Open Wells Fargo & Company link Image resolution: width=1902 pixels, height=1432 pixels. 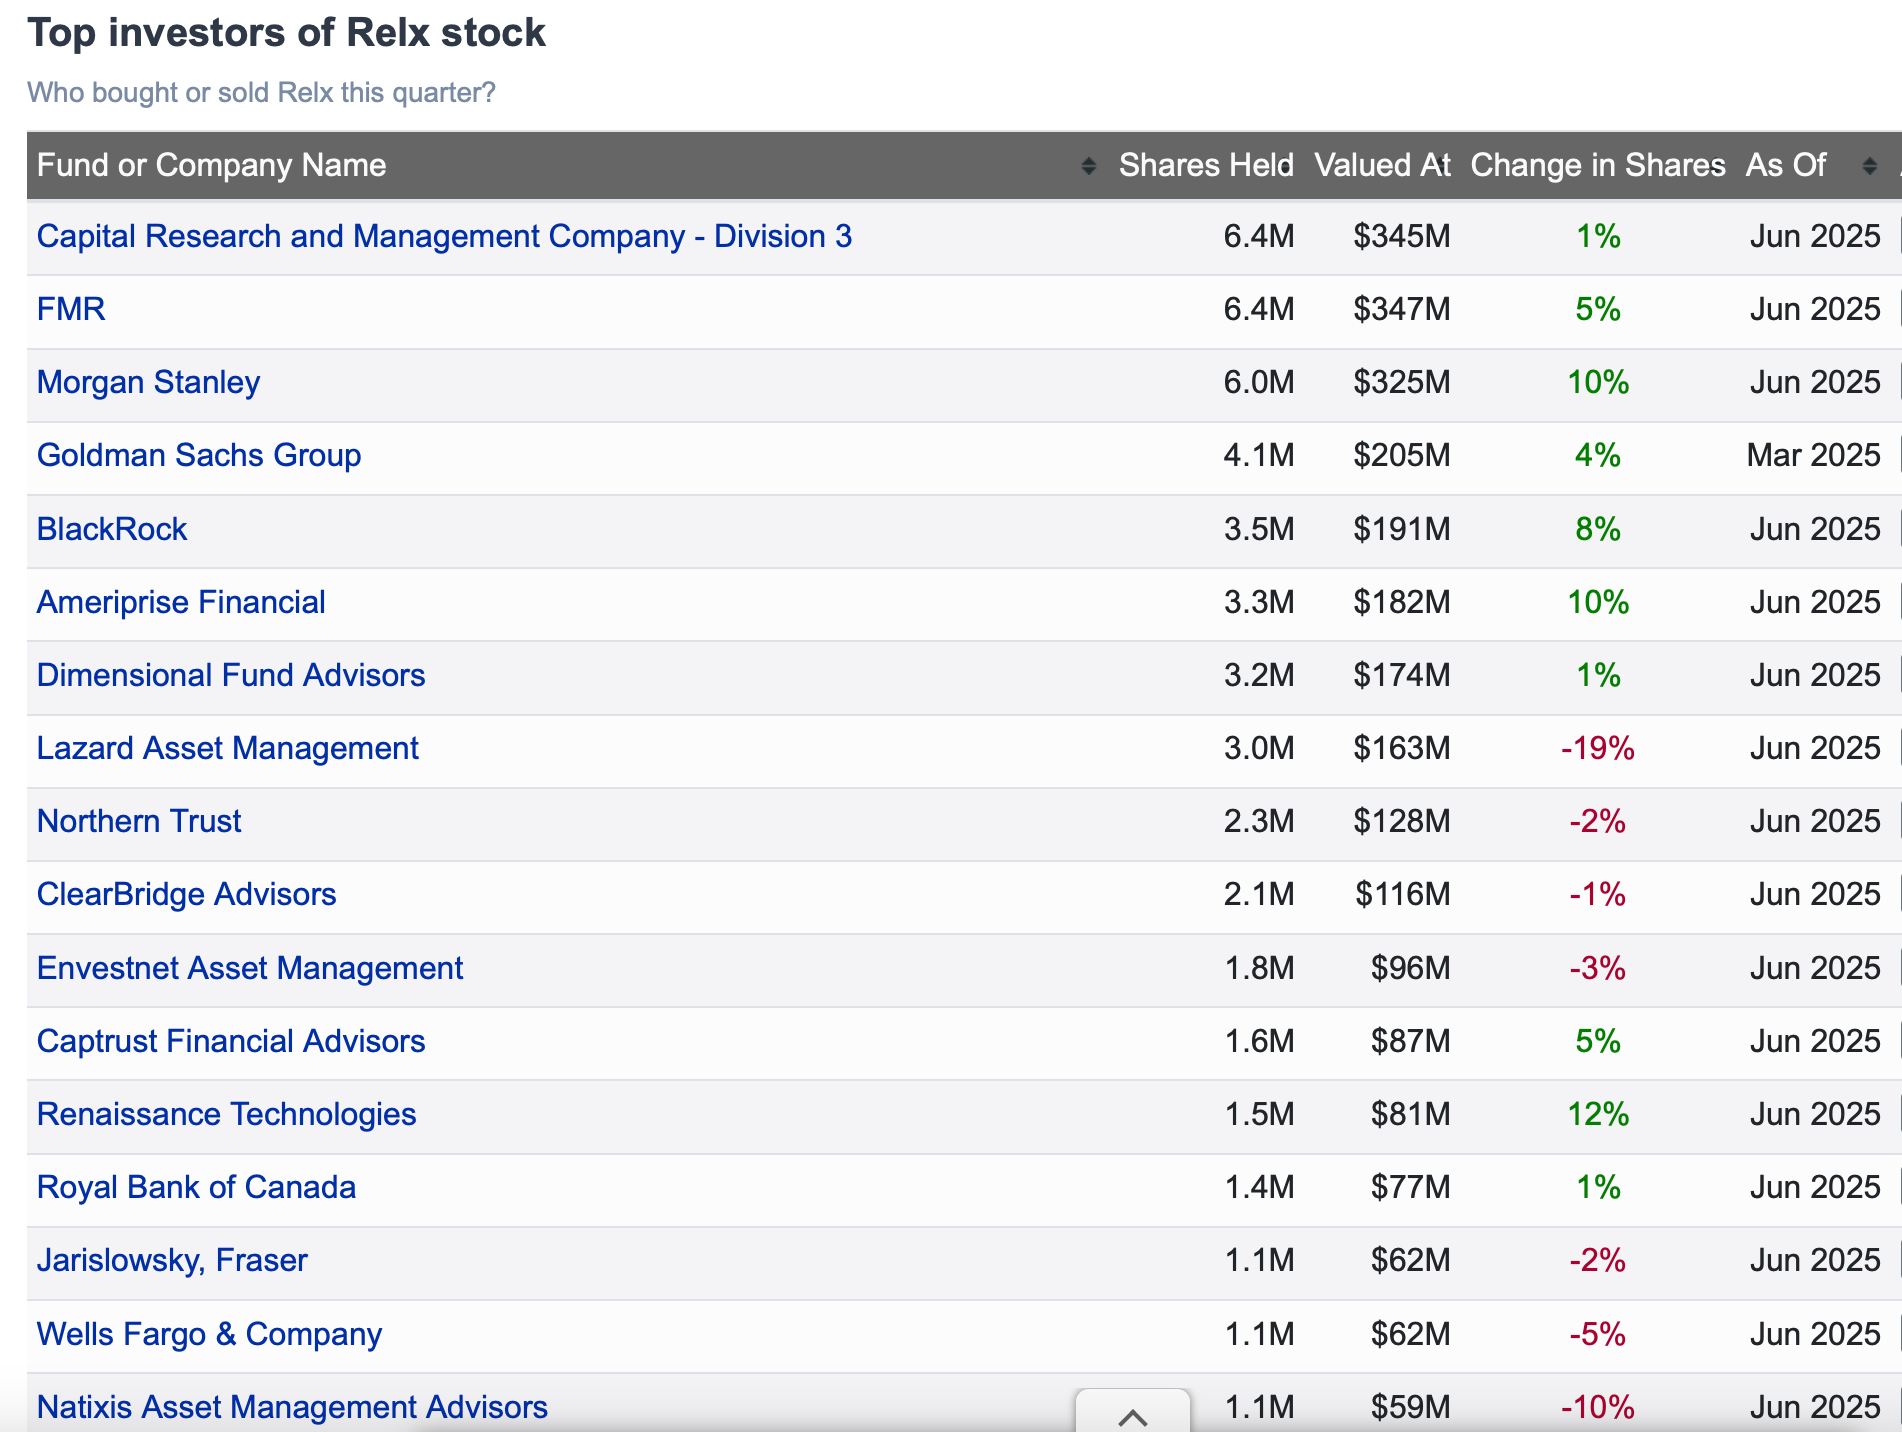click(x=209, y=1334)
